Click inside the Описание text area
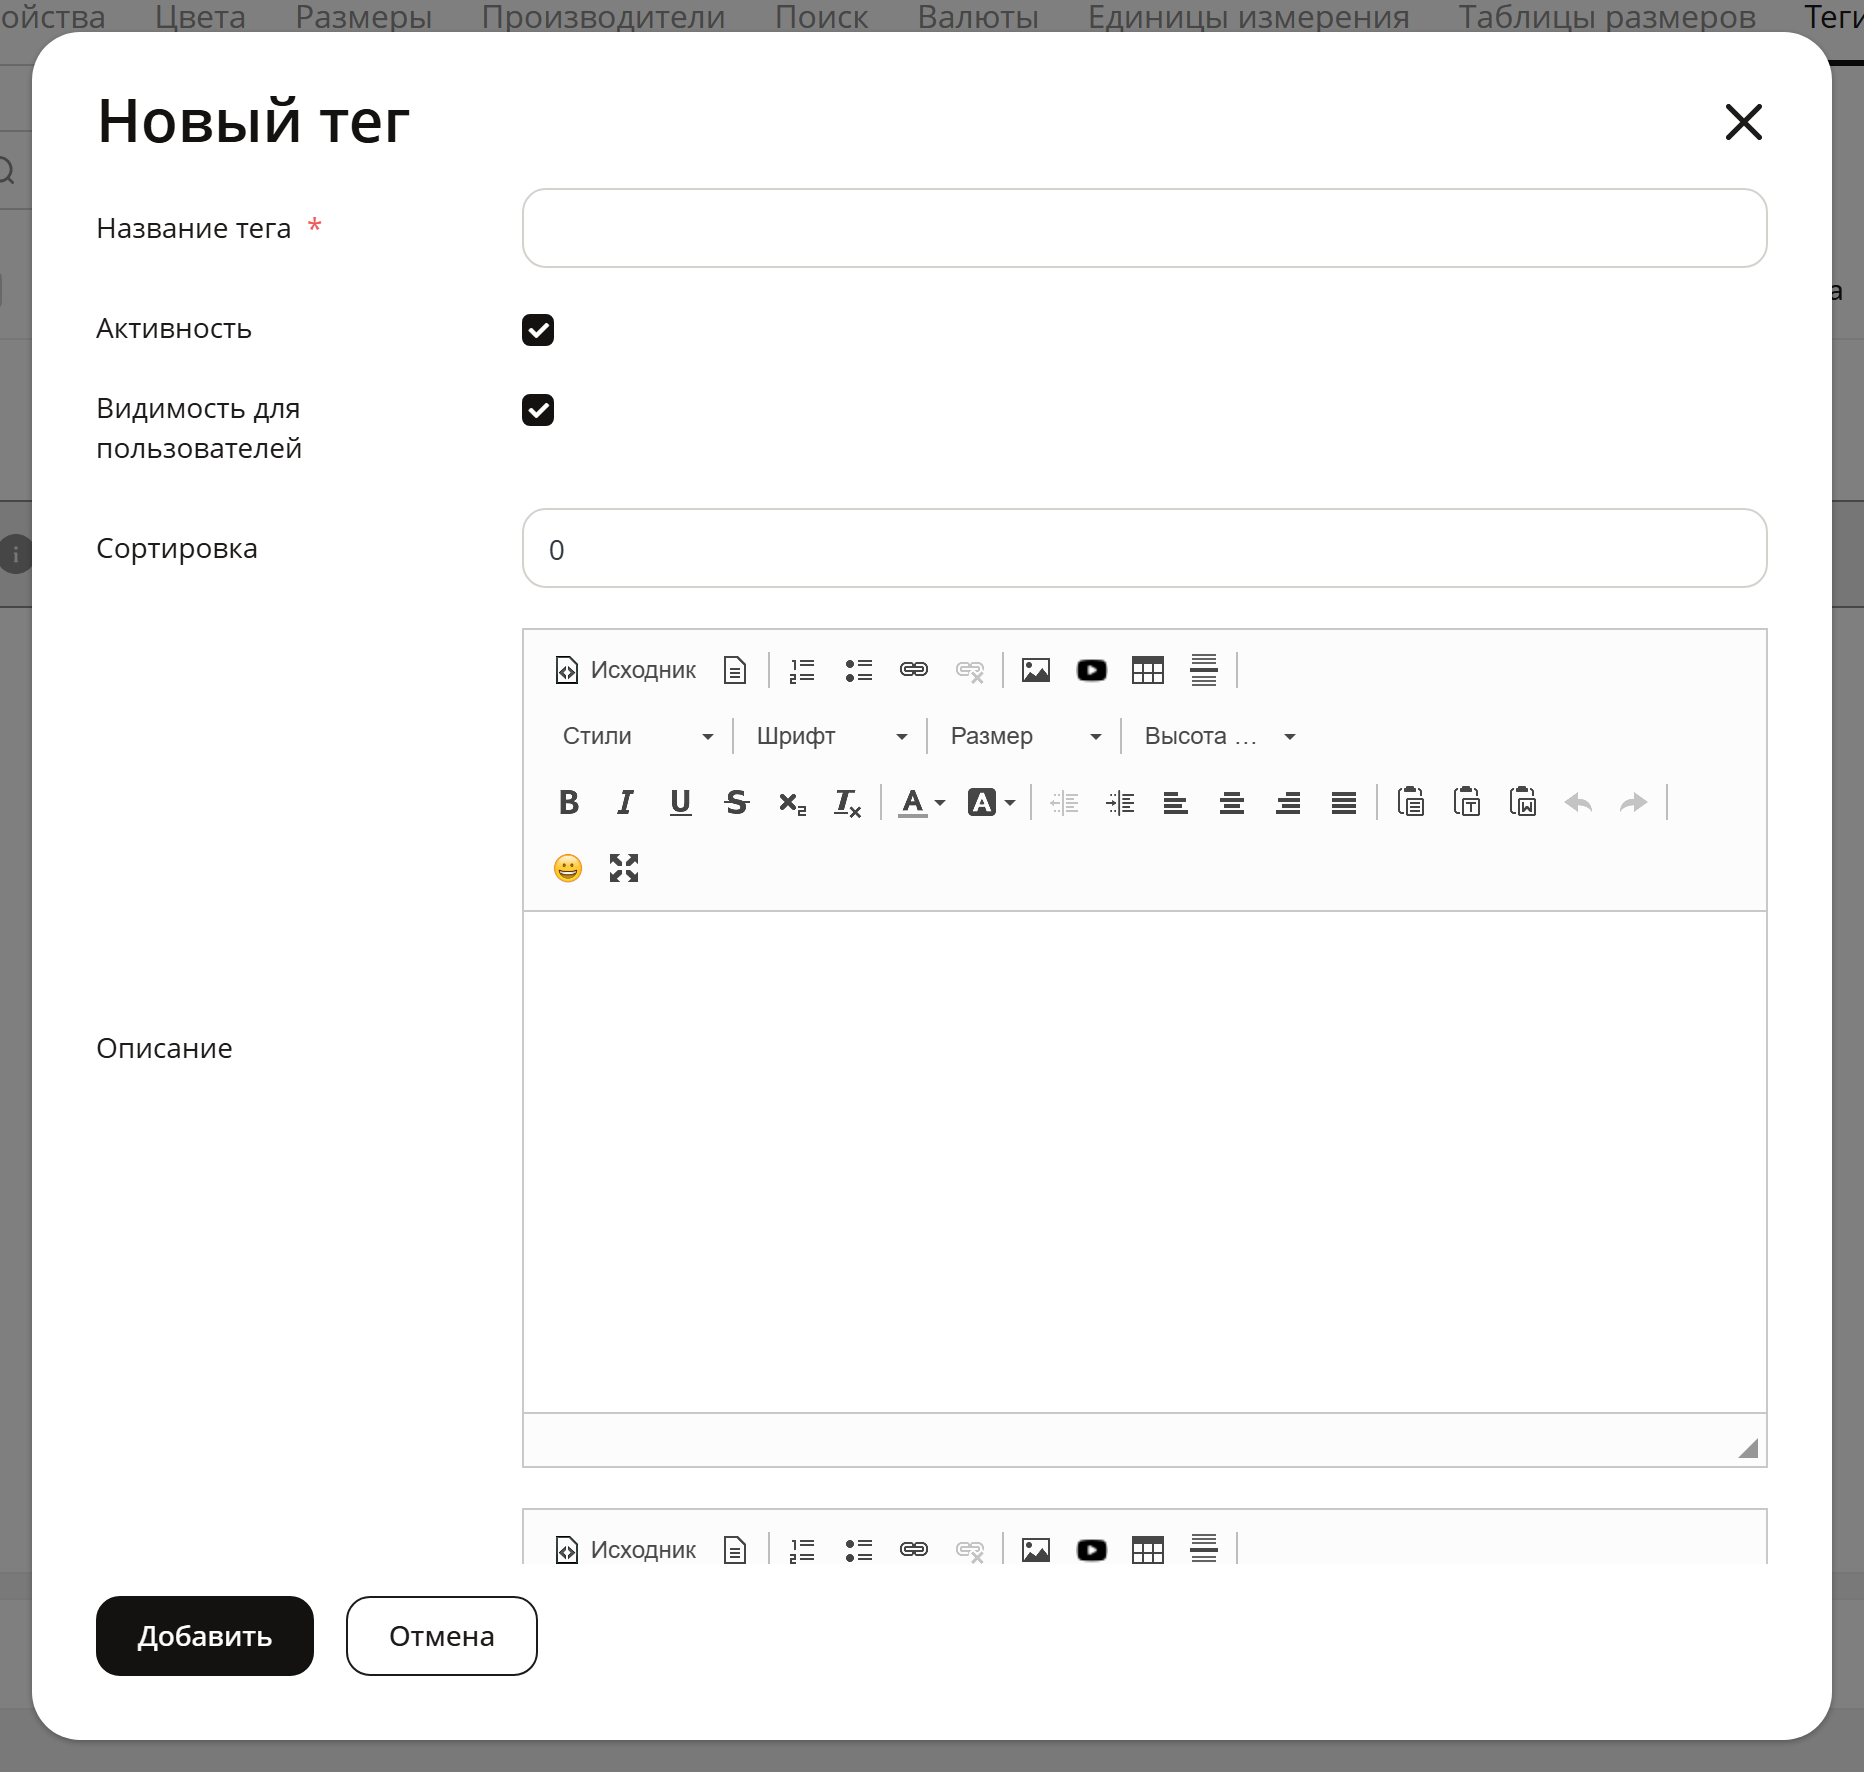The width and height of the screenshot is (1864, 1772). pyautogui.click(x=1145, y=1162)
